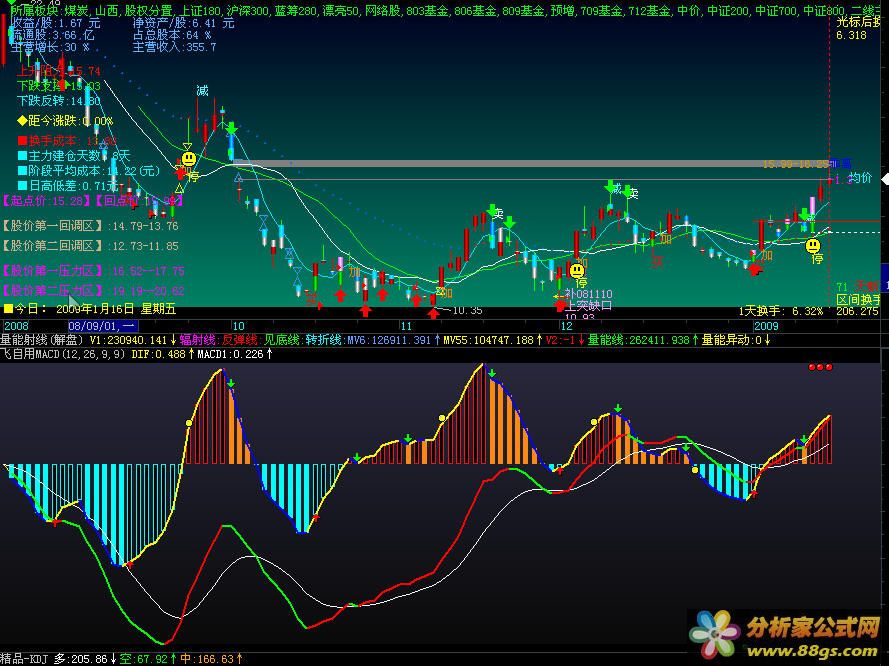Click the 精品-KDJ indicator title

(x=26, y=659)
